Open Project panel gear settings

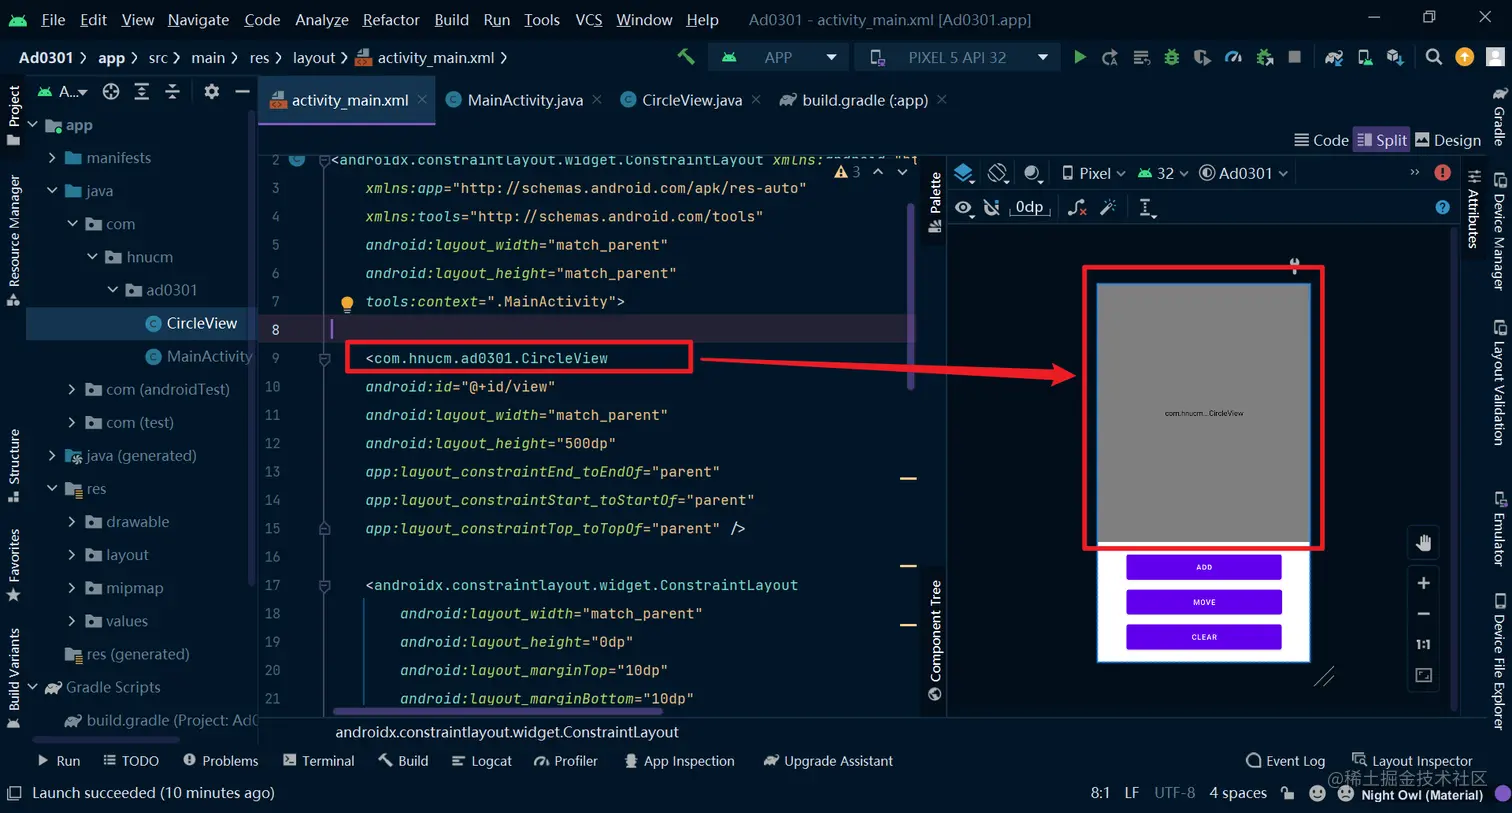point(211,92)
